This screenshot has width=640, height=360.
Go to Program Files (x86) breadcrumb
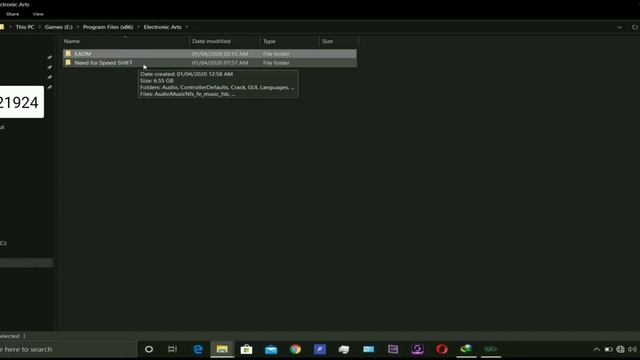point(108,27)
